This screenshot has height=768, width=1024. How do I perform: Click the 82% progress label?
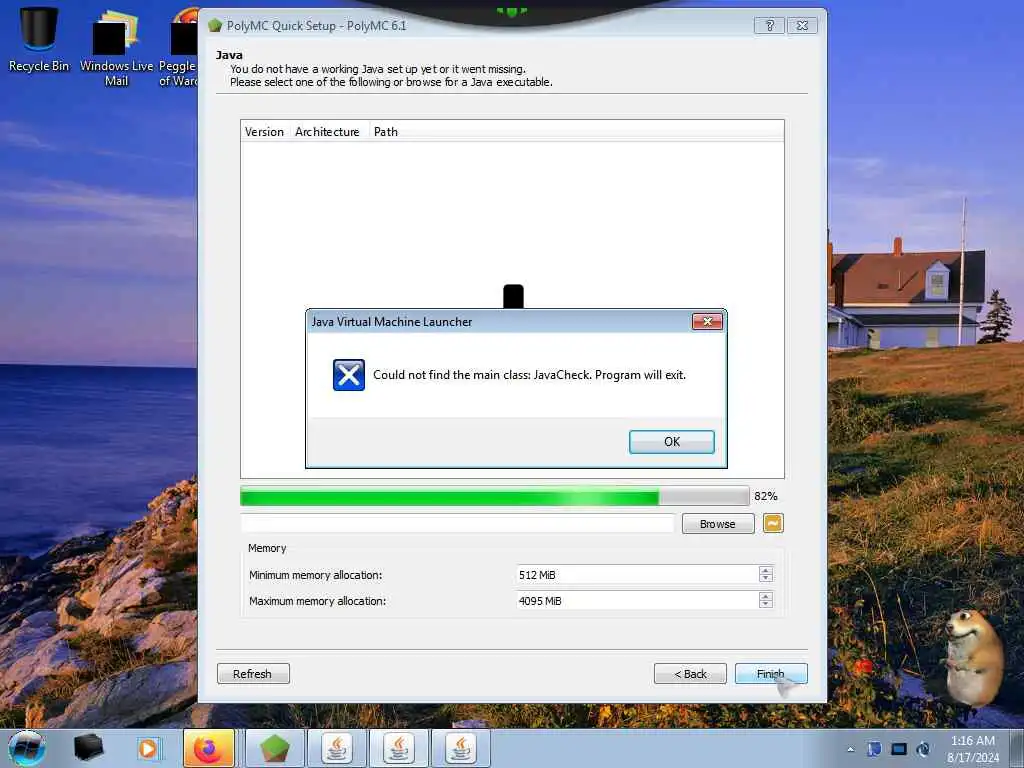pyautogui.click(x=765, y=496)
